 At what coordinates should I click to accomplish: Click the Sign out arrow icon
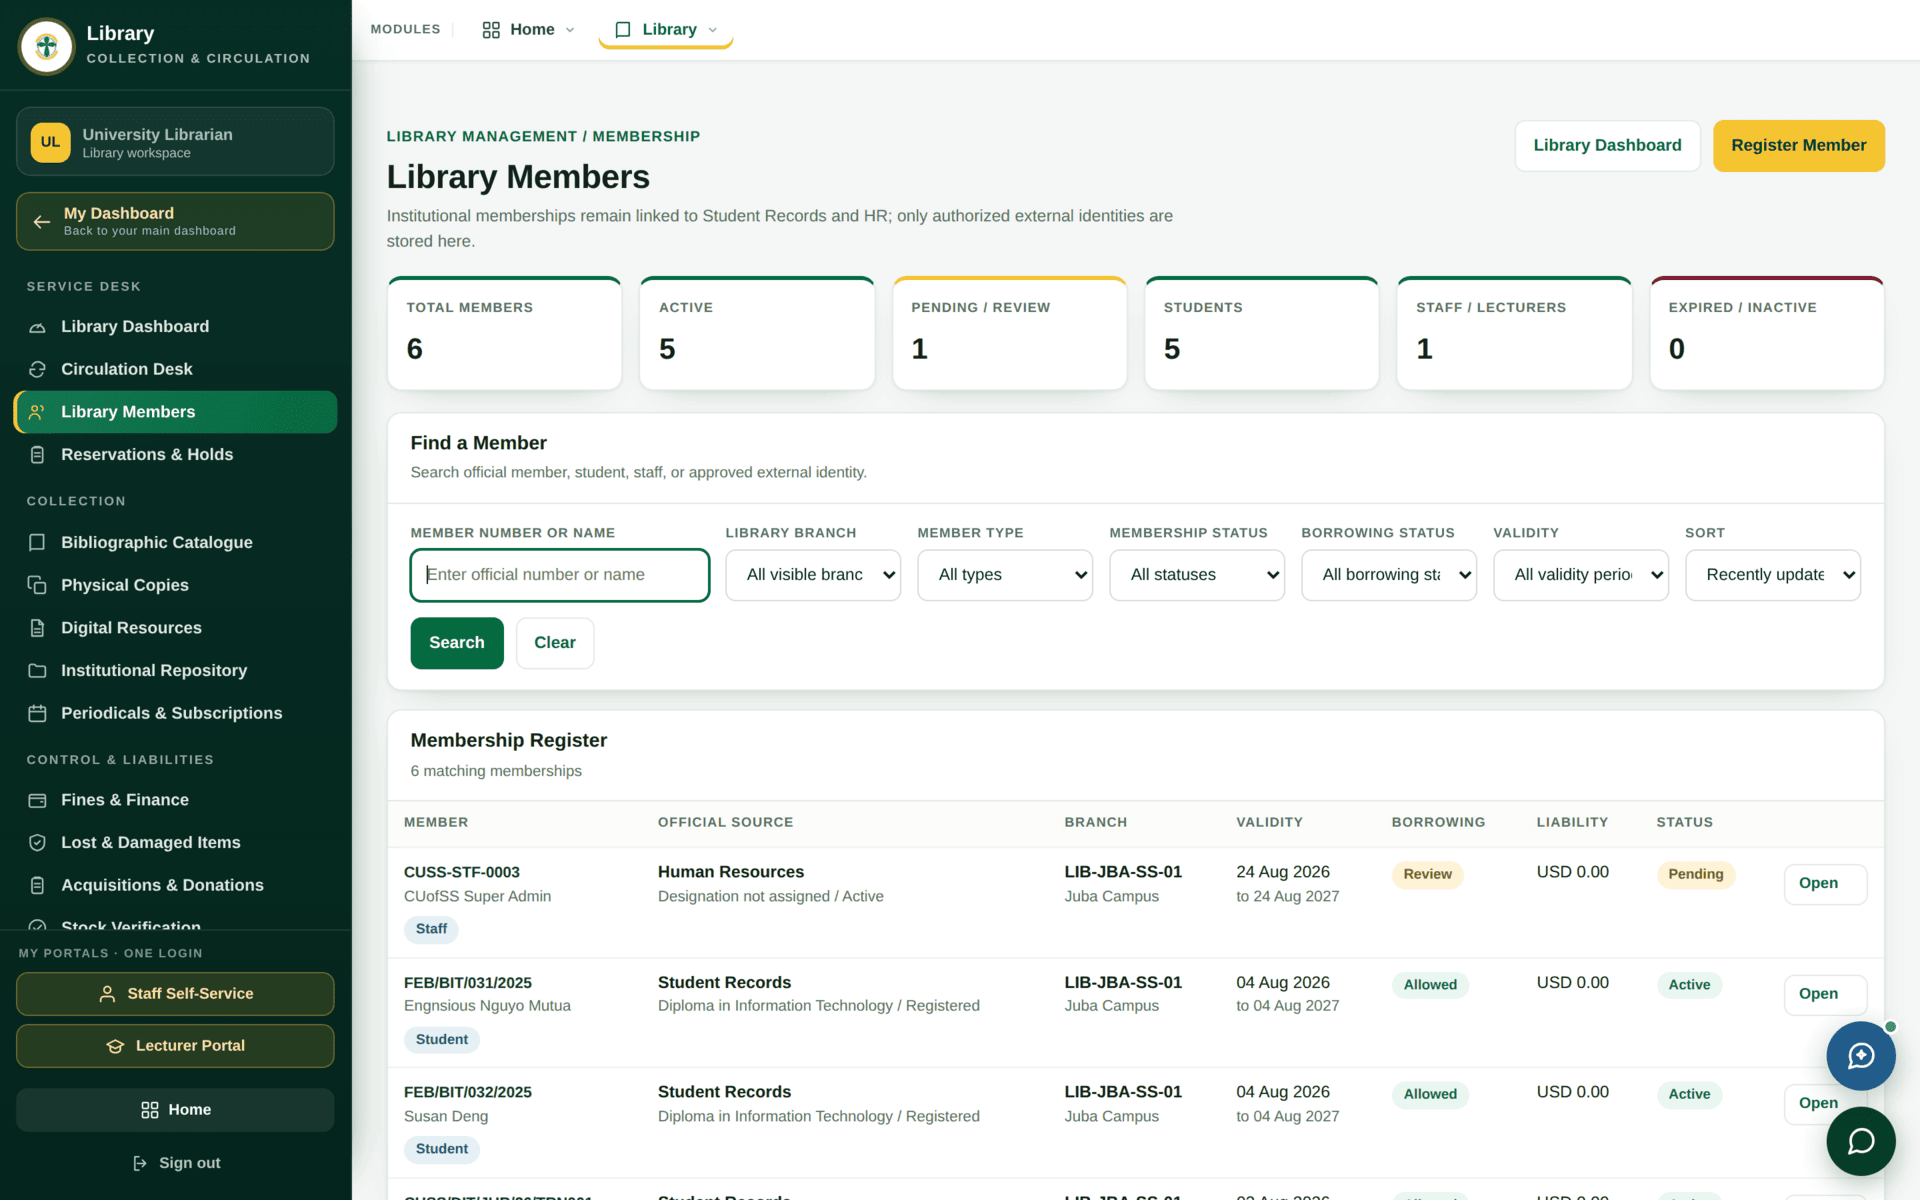click(140, 1163)
